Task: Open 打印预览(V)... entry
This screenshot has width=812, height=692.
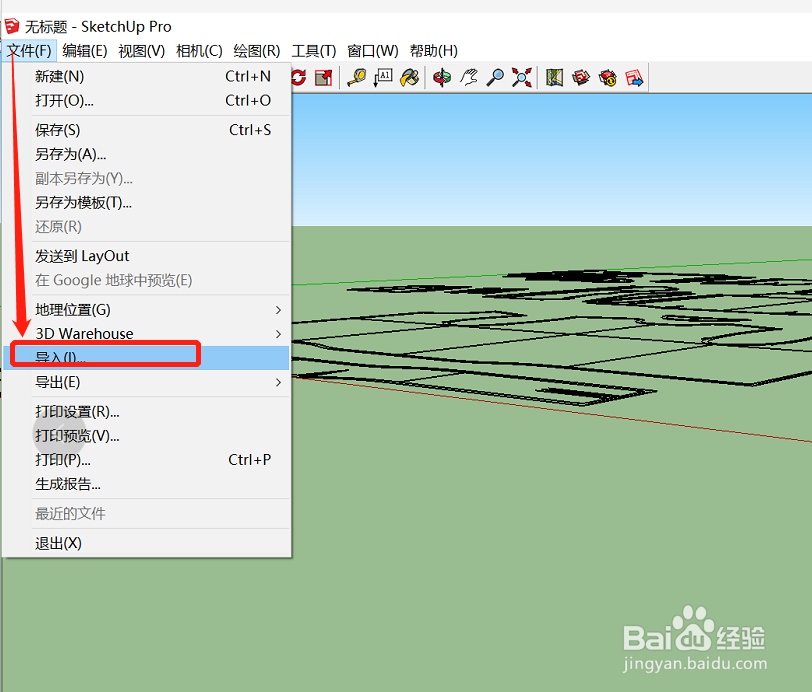Action: tap(146, 436)
